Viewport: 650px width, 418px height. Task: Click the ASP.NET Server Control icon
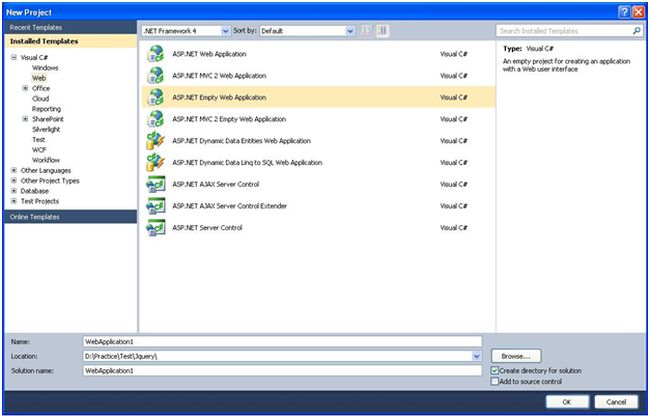155,227
